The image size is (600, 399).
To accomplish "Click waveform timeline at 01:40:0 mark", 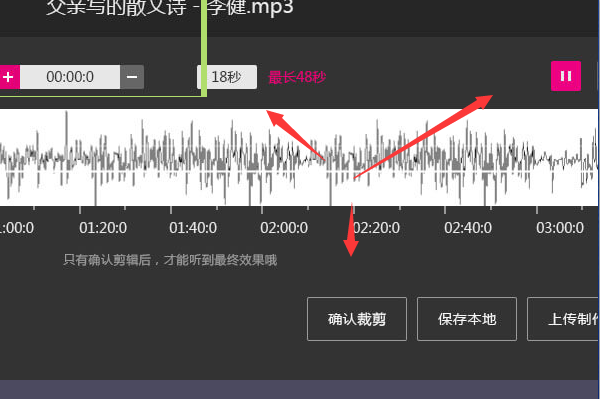I will point(193,228).
